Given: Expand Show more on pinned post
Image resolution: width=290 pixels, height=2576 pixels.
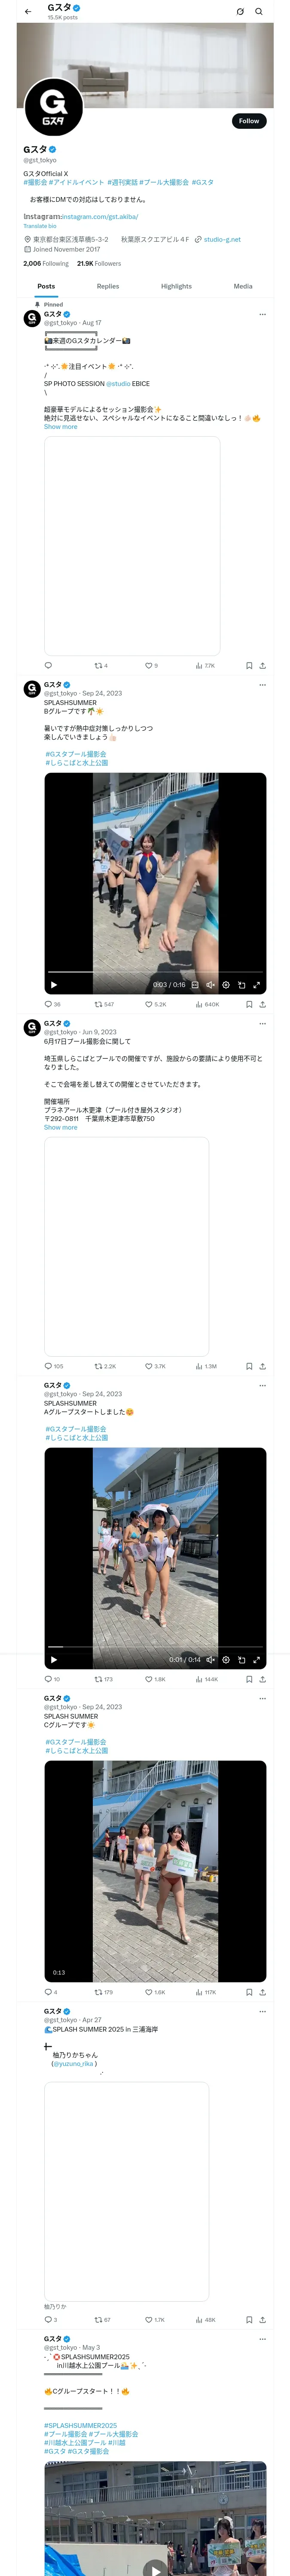Looking at the screenshot, I should (60, 427).
